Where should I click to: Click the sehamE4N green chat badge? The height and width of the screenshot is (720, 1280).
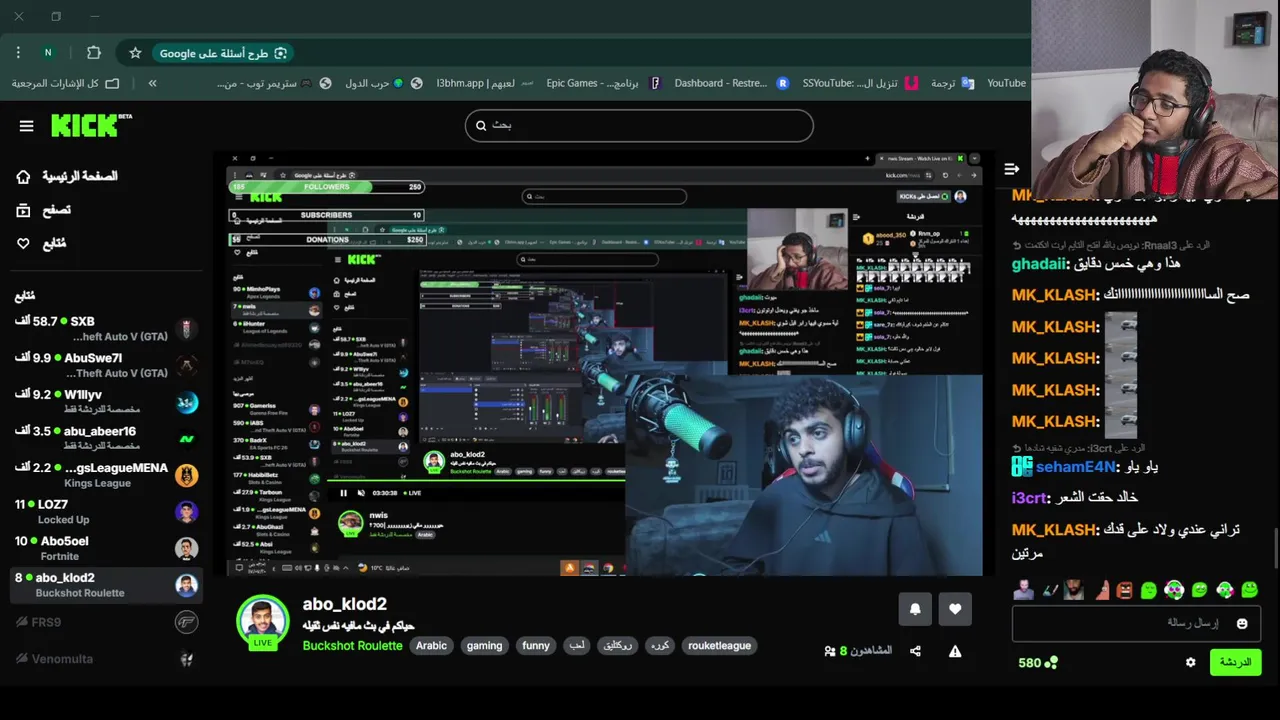click(x=1021, y=467)
